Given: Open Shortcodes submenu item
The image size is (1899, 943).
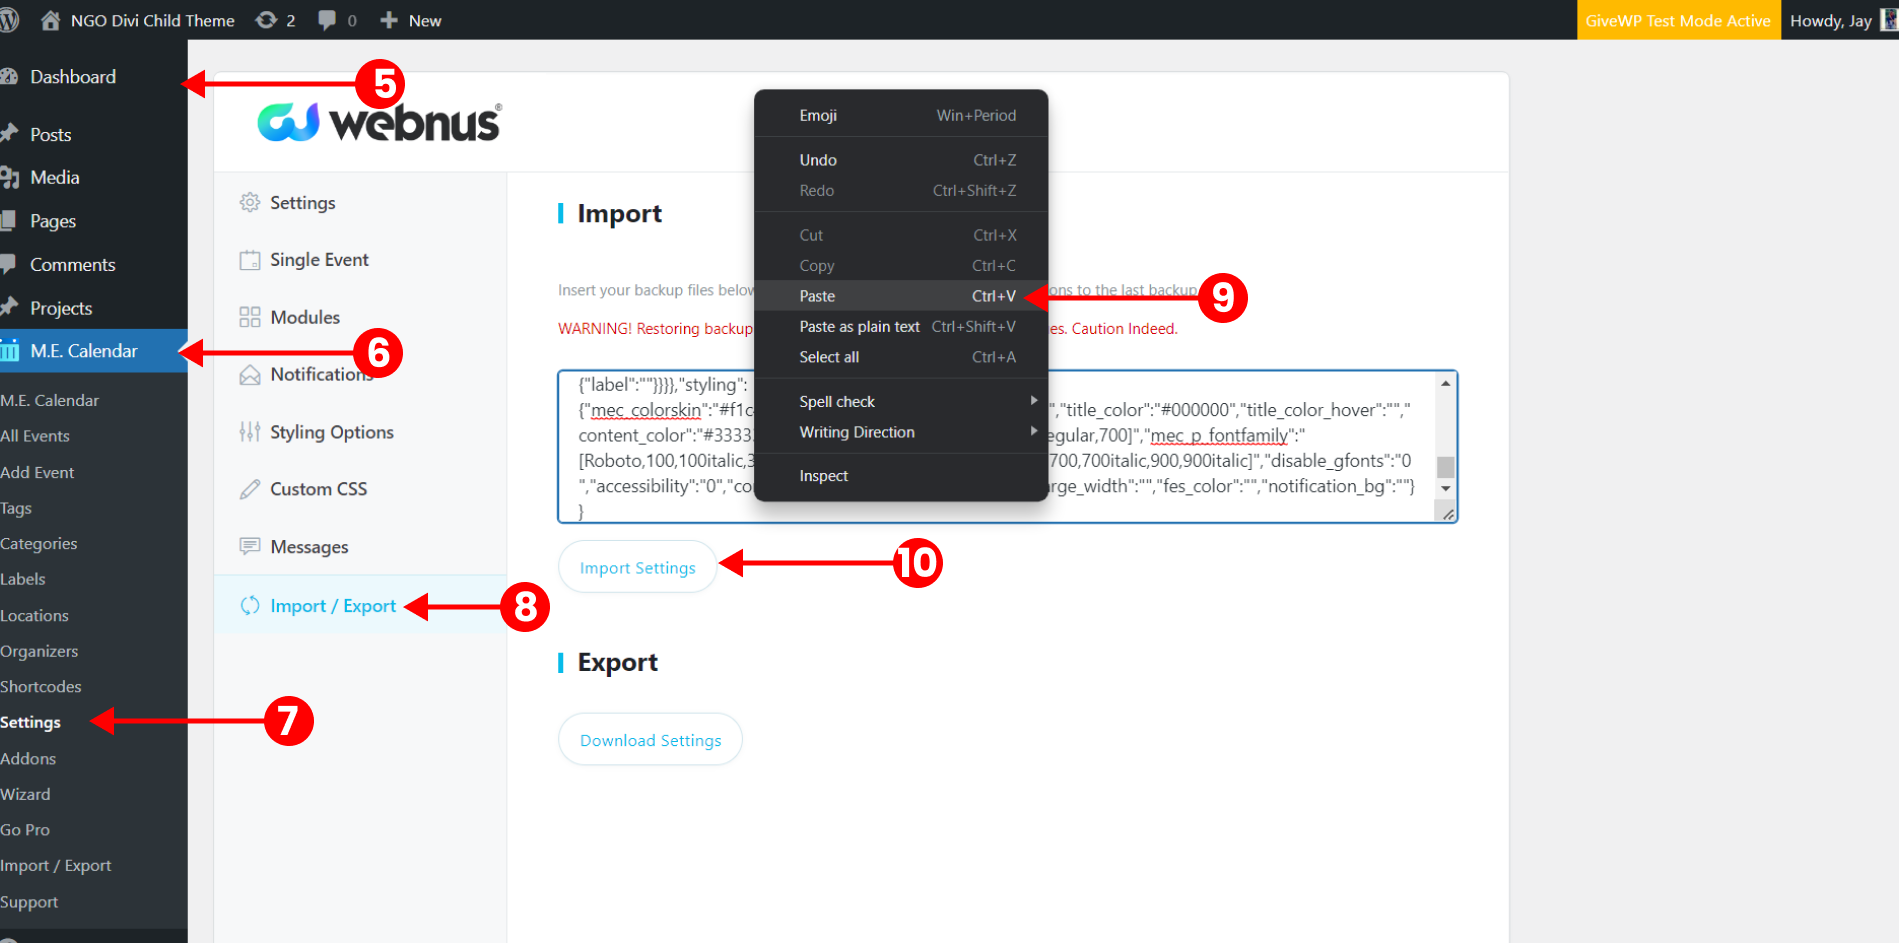Looking at the screenshot, I should (x=41, y=686).
